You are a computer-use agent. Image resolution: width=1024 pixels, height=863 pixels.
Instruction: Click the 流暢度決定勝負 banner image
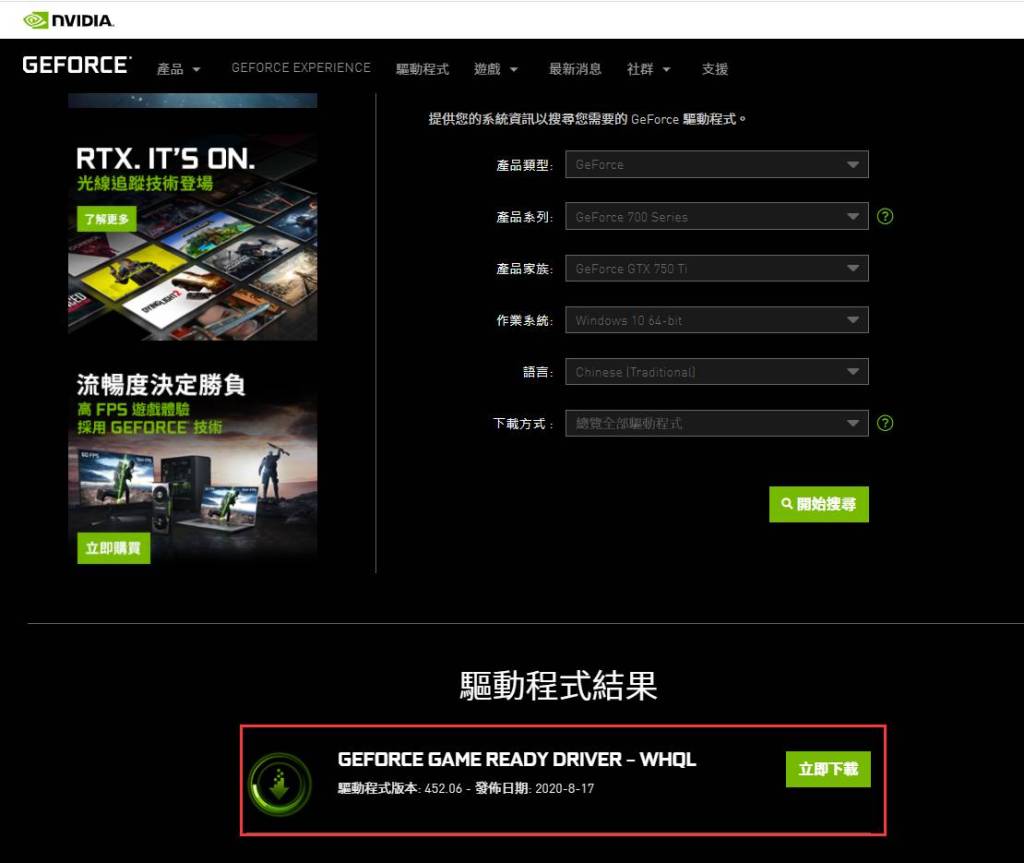click(x=193, y=465)
